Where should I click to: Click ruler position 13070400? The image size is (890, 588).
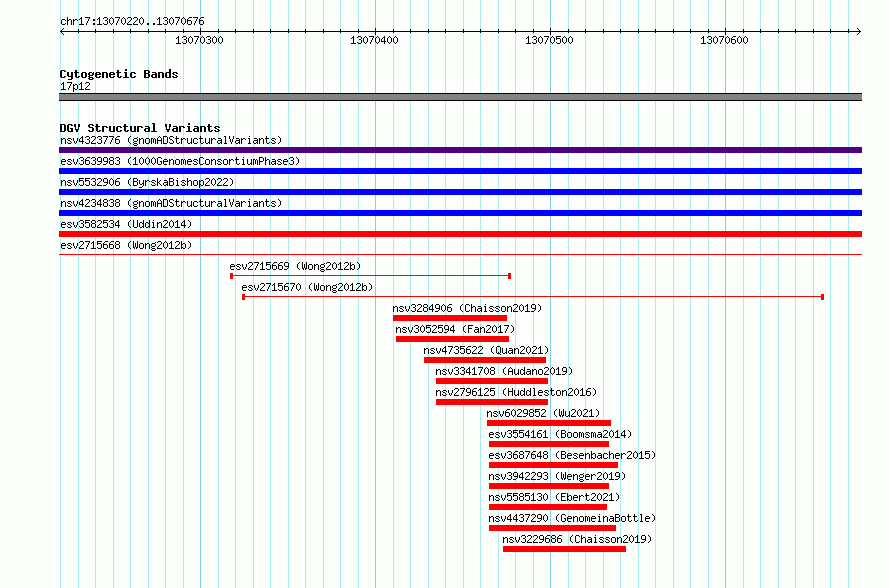click(374, 40)
